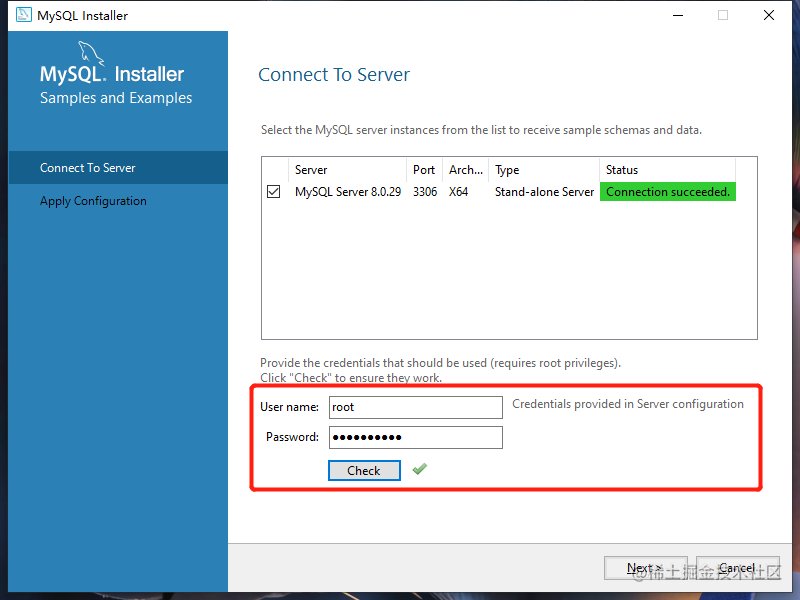Focus the User name input field
The width and height of the screenshot is (800, 600).
point(415,407)
